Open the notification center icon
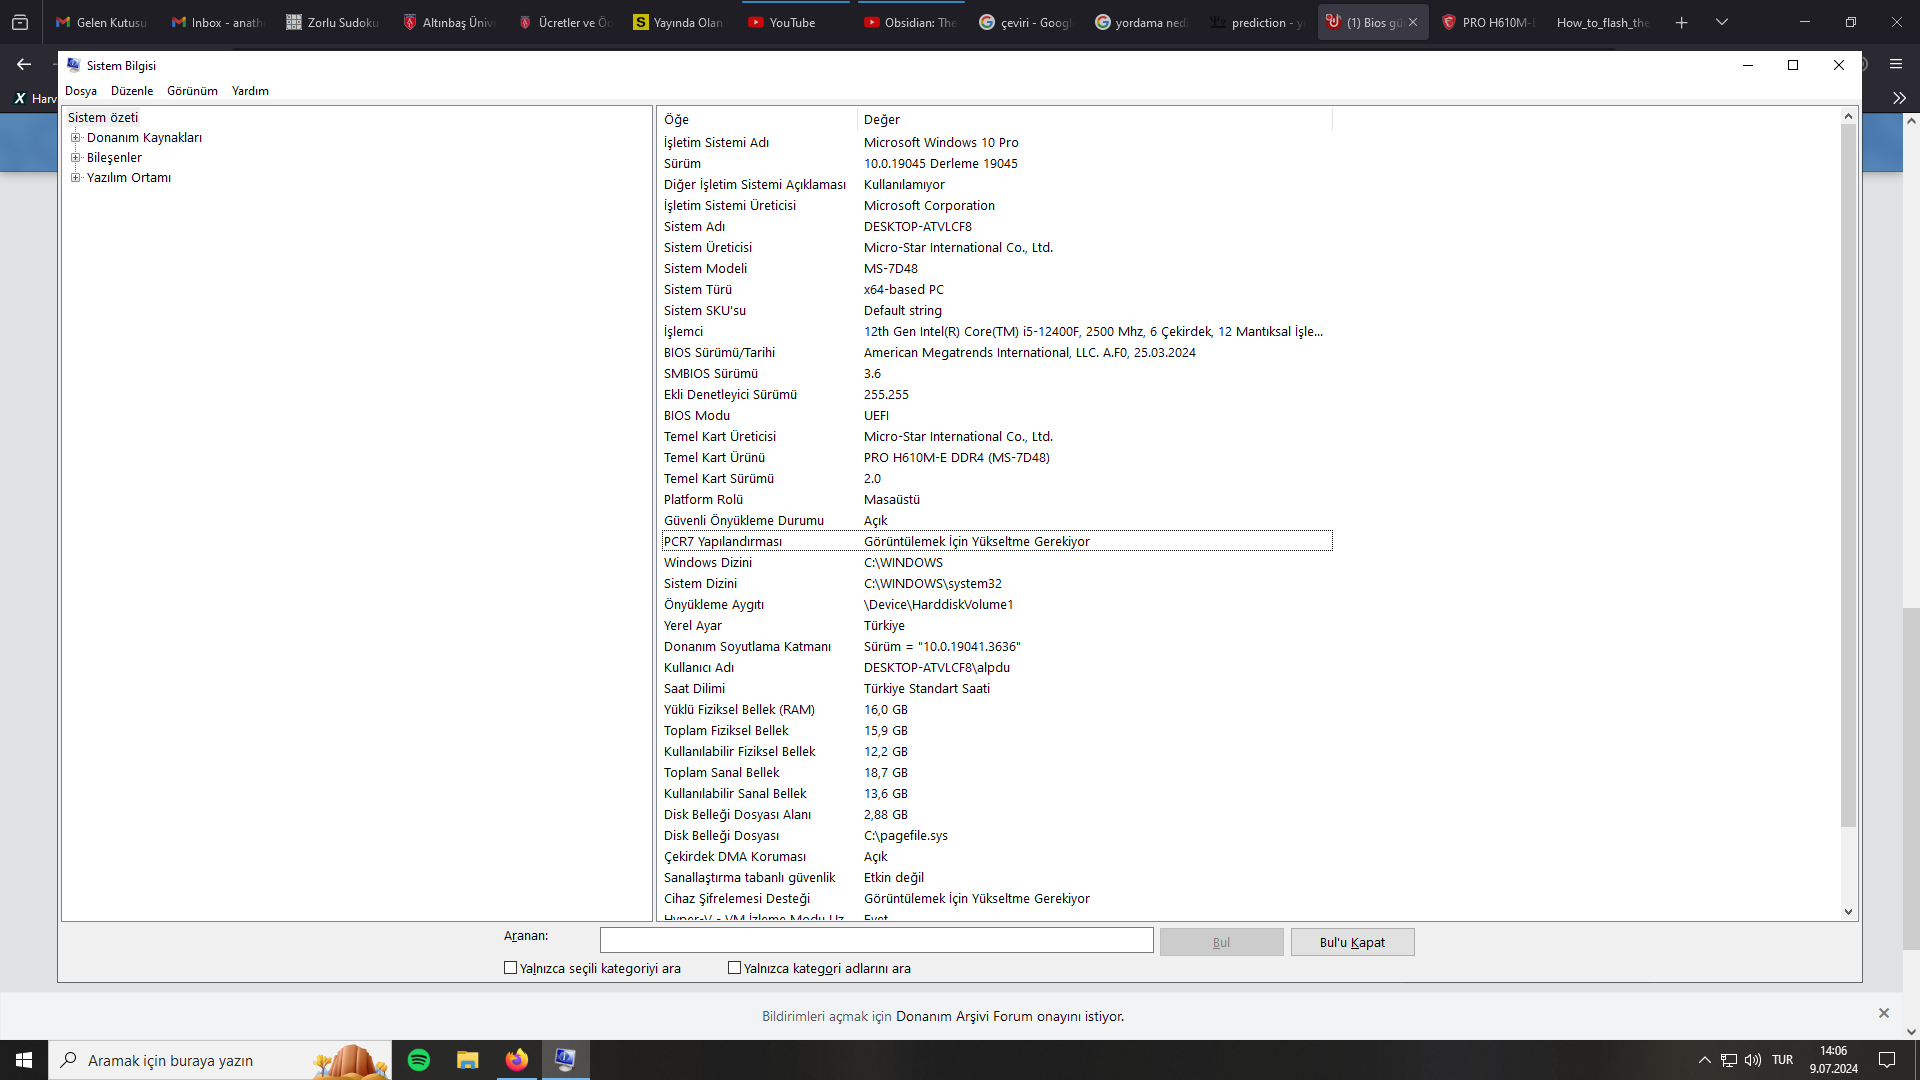1920x1080 pixels. pyautogui.click(x=1887, y=1060)
